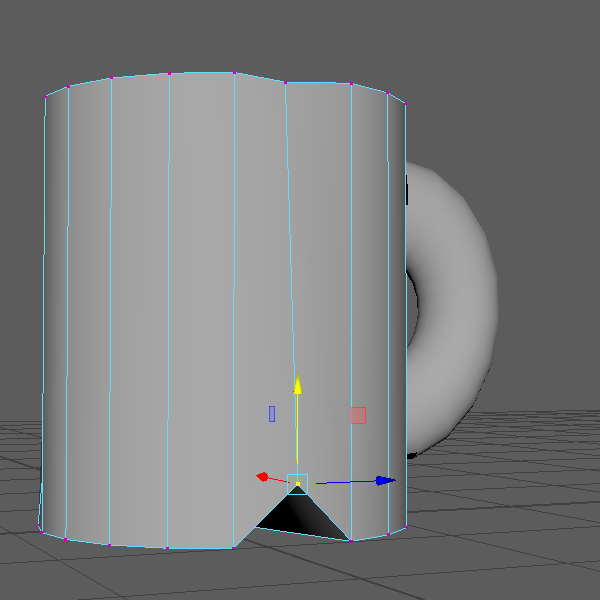Viewport: 600px width, 600px height.
Task: Click the red X-axis move arrow
Action: pos(263,477)
